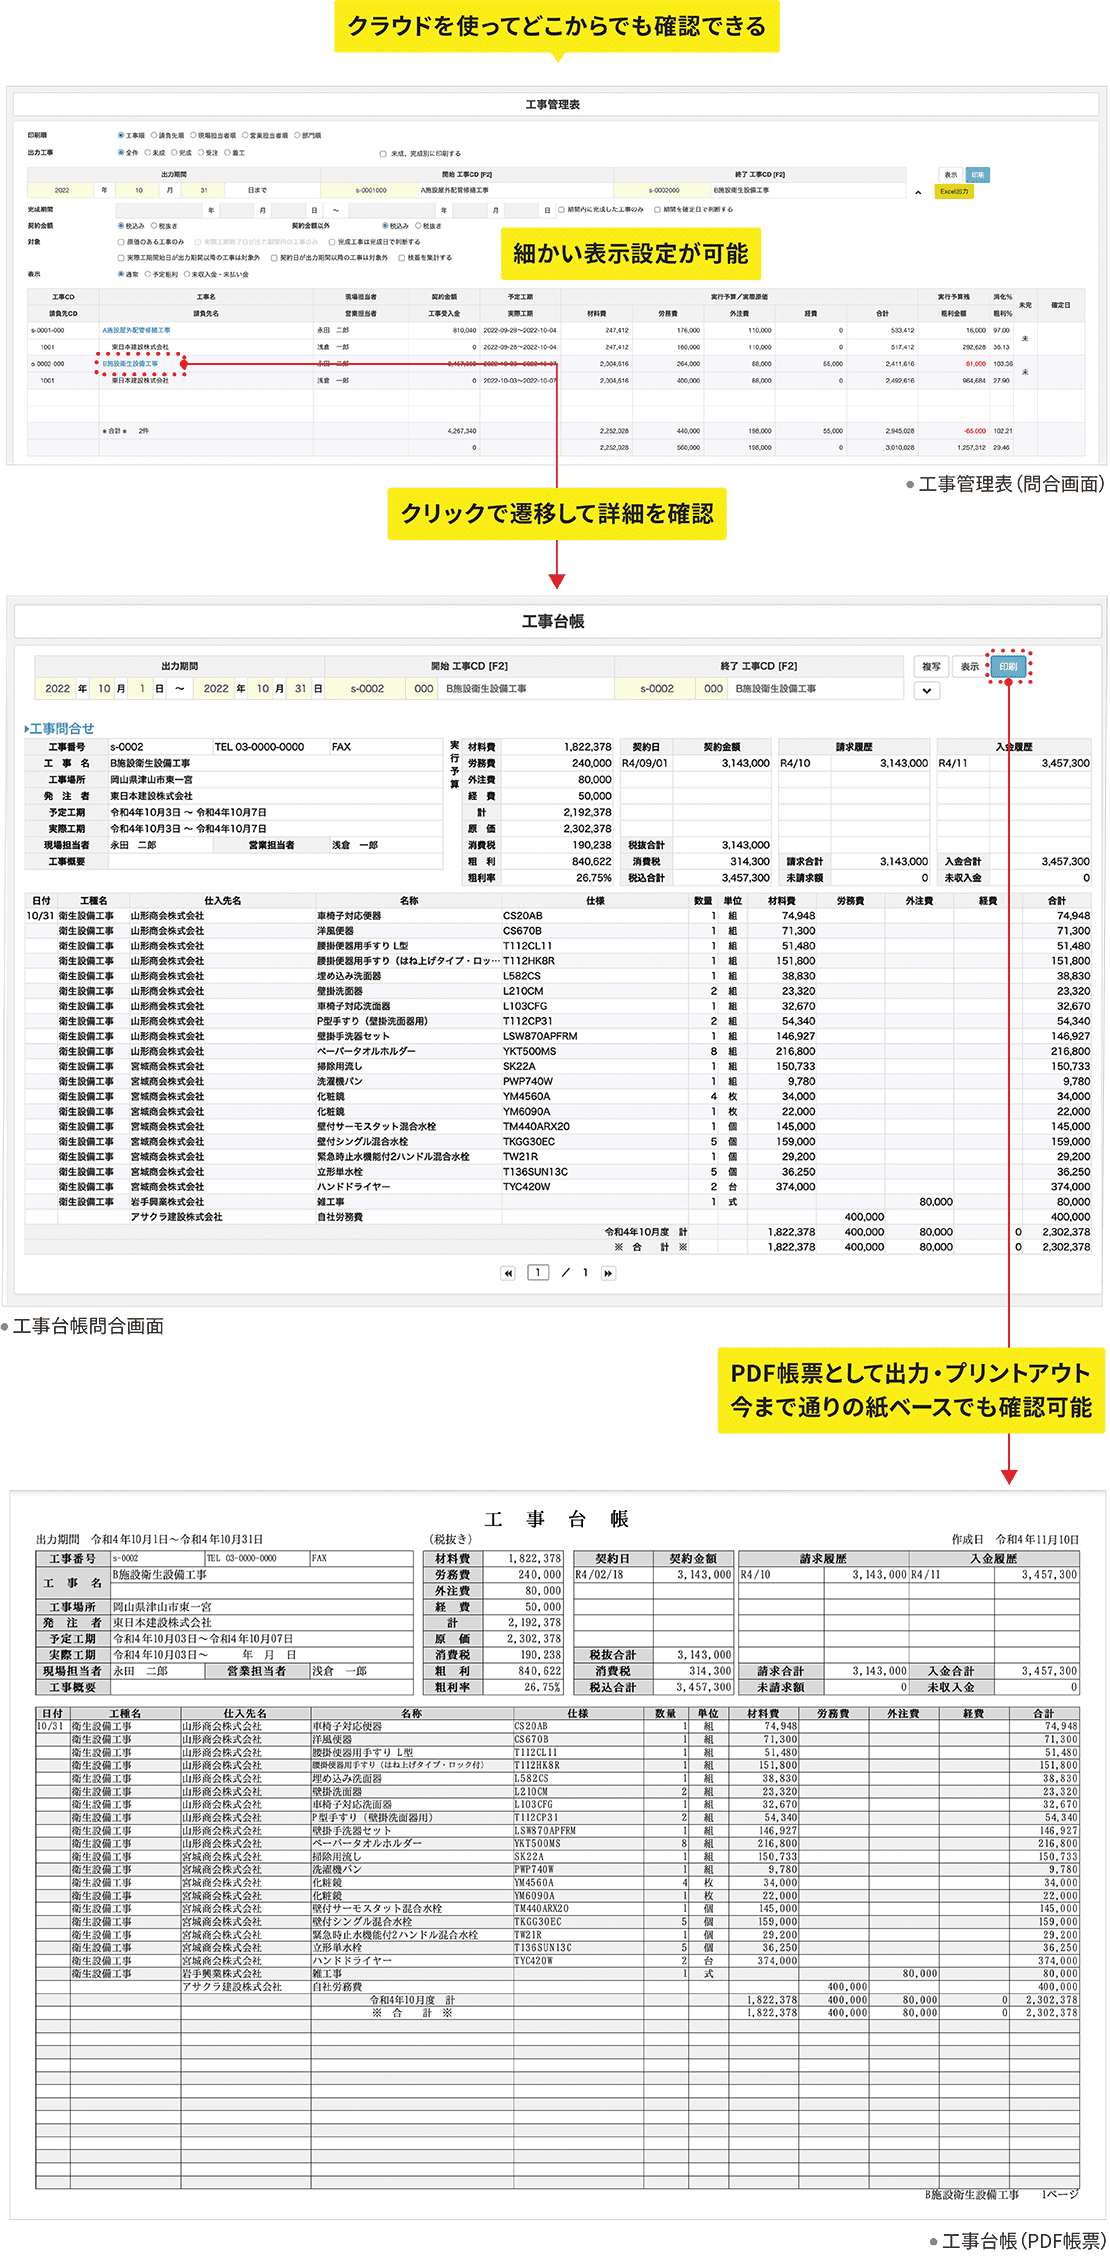The width and height of the screenshot is (1110, 2268).
Task: Choose 全件 for 出力工事
Action: [x=121, y=153]
